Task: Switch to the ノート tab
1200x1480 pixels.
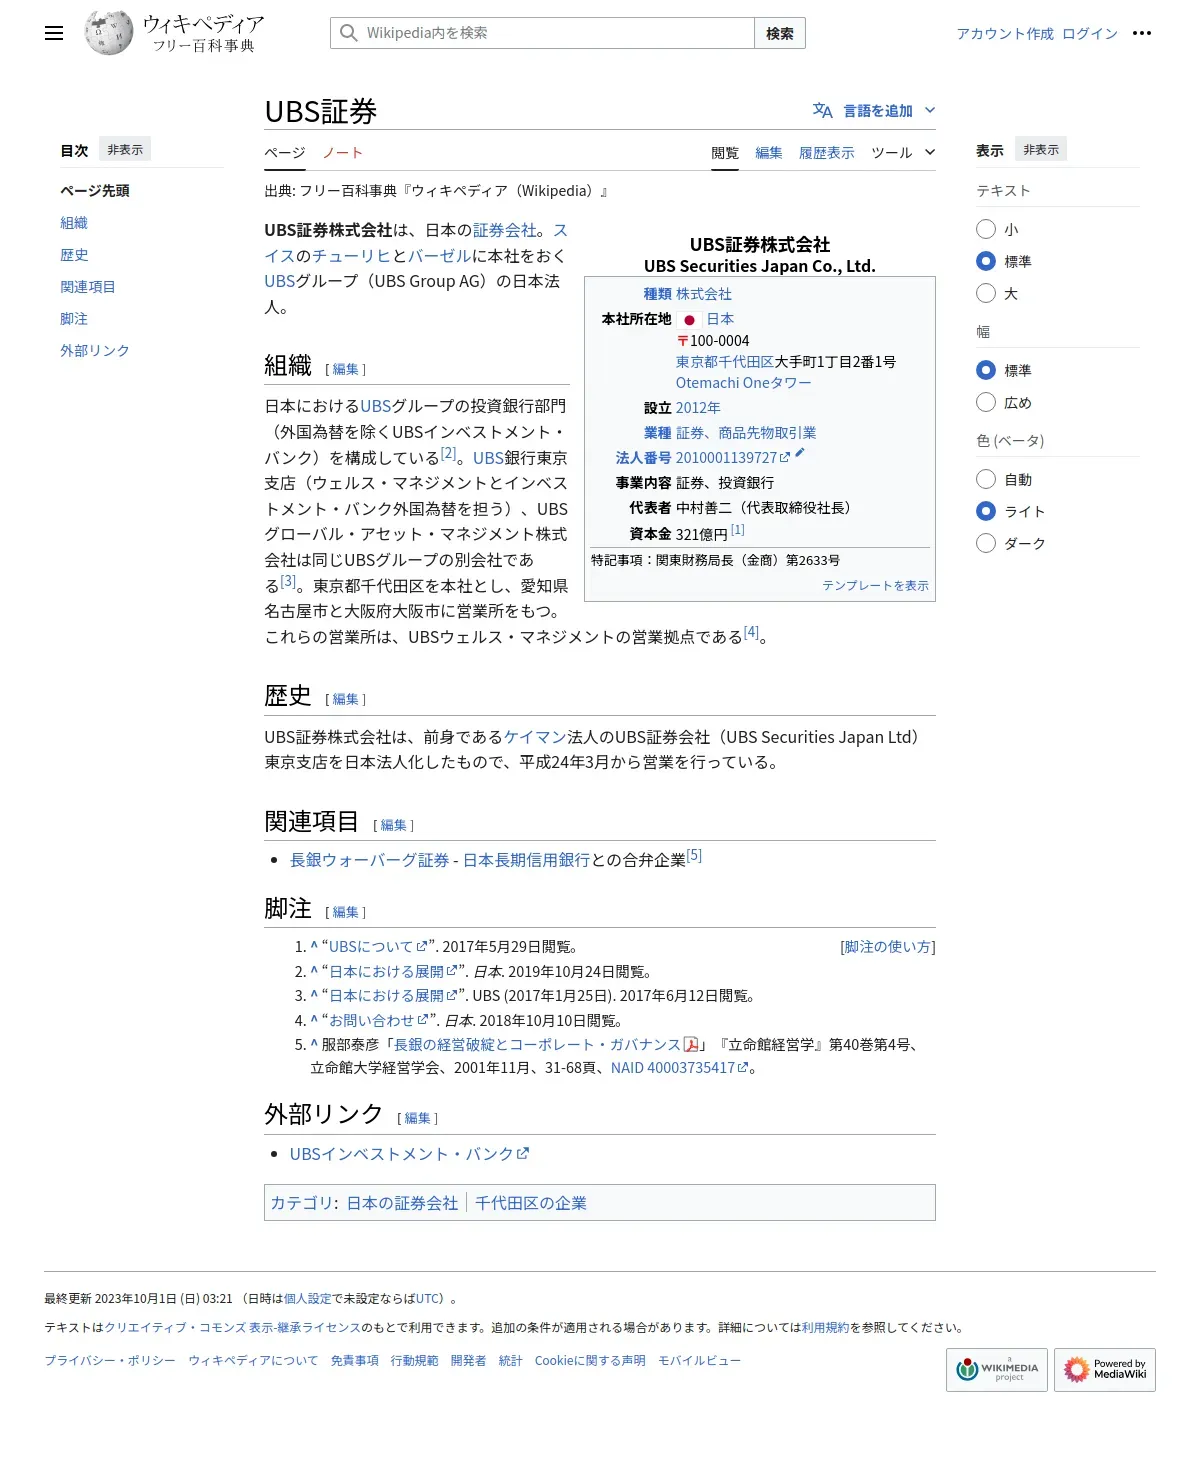Action: pyautogui.click(x=342, y=152)
